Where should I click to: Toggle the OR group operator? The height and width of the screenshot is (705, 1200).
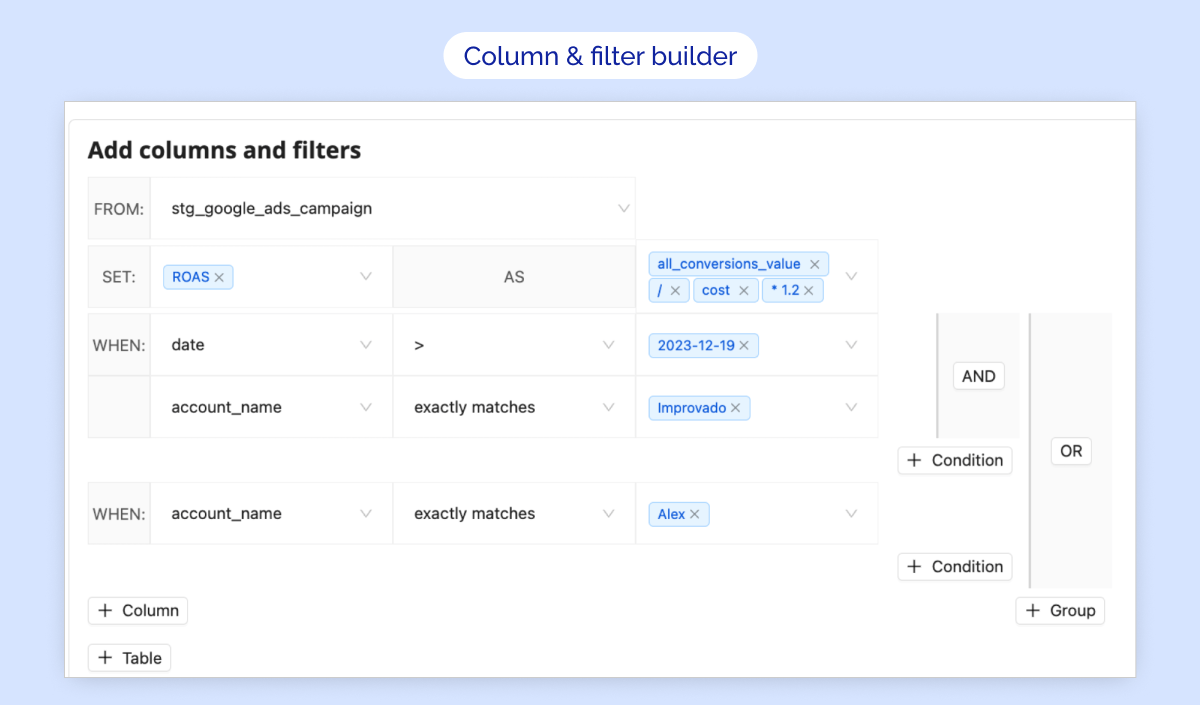pos(1071,451)
